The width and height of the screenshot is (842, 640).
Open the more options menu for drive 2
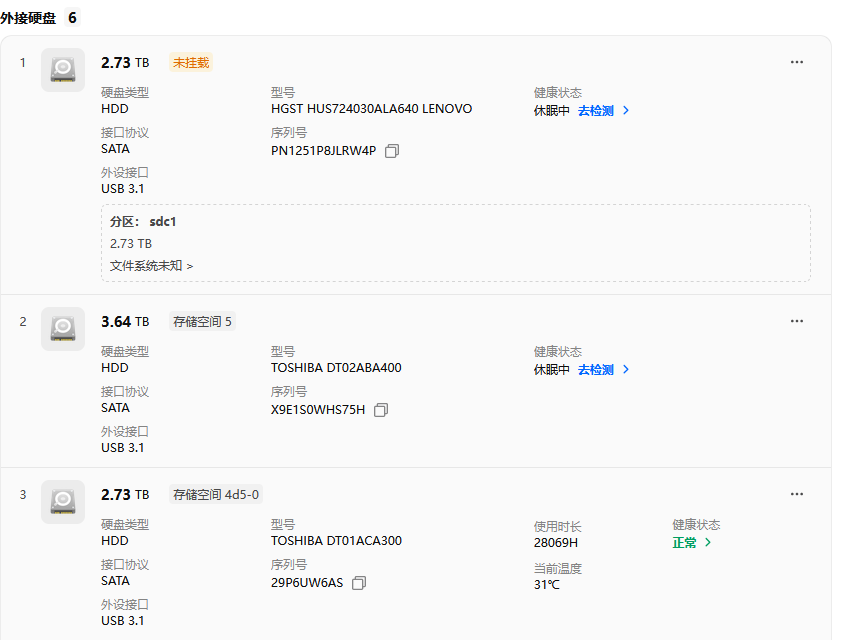(796, 320)
